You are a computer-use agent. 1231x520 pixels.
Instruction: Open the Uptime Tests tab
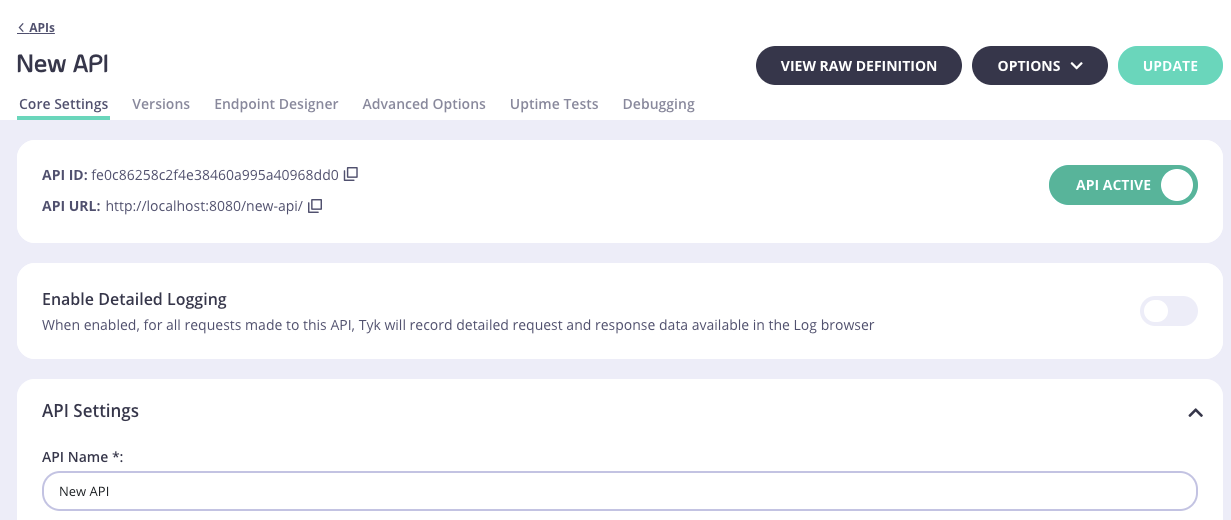554,104
